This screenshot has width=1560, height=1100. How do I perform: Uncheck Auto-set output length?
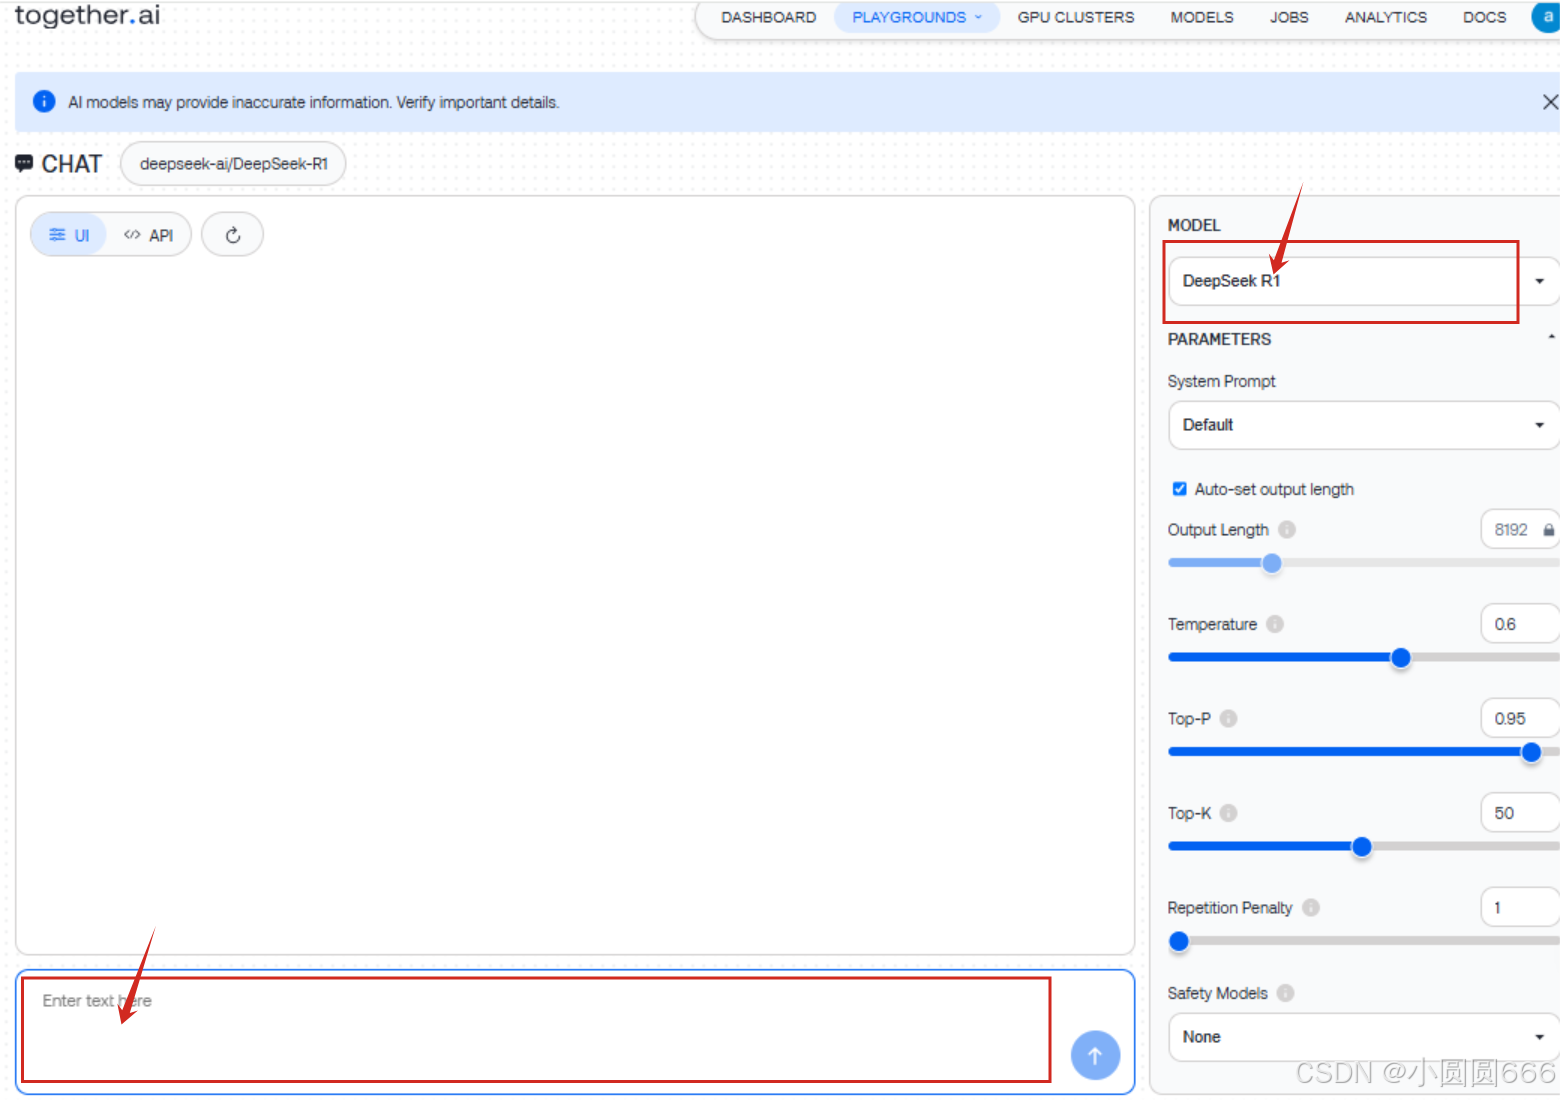click(x=1179, y=489)
